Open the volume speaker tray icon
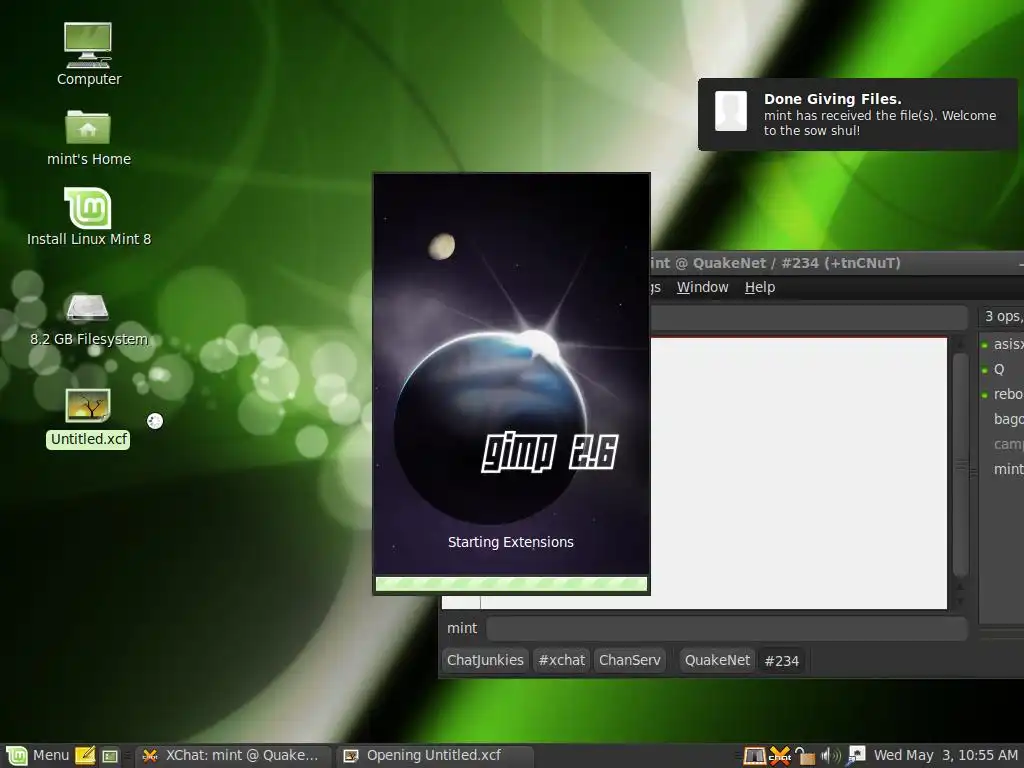The width and height of the screenshot is (1024, 768). click(x=830, y=756)
